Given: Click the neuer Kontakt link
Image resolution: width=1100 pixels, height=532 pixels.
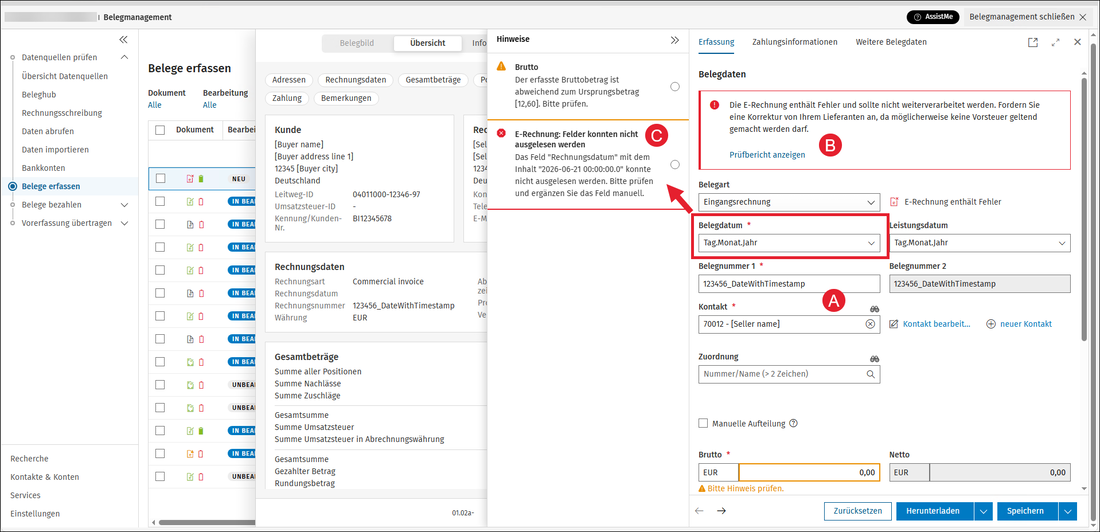Looking at the screenshot, I should [1026, 324].
